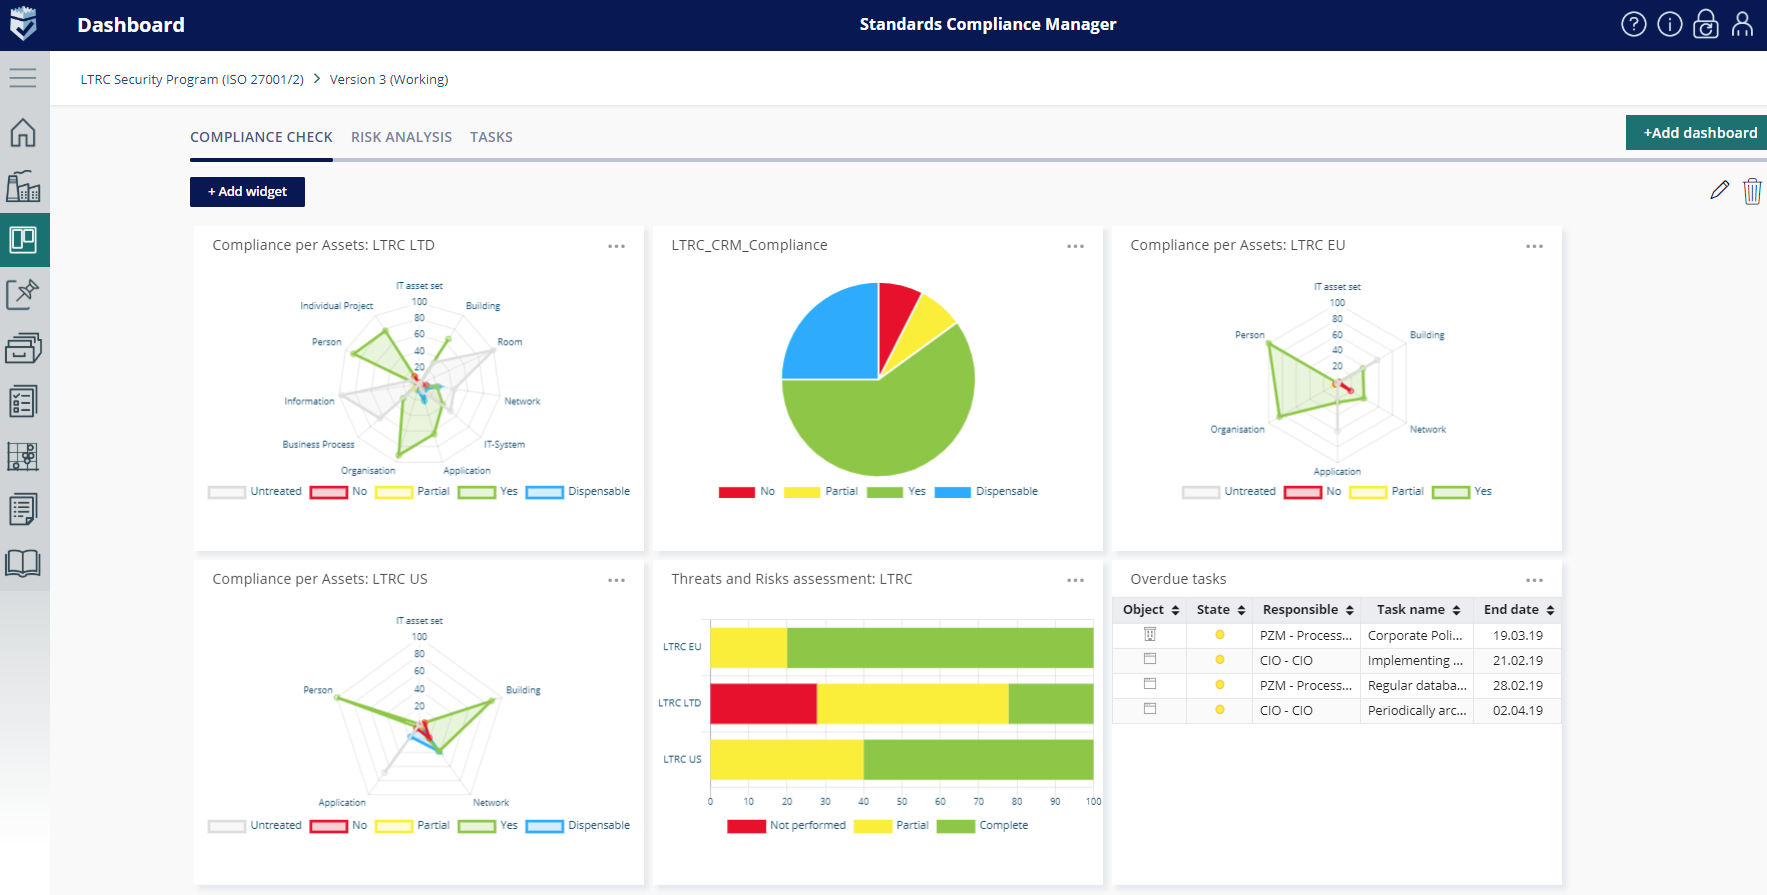This screenshot has height=895, width=1767.
Task: Click object icon in Implementing row
Action: (1150, 659)
